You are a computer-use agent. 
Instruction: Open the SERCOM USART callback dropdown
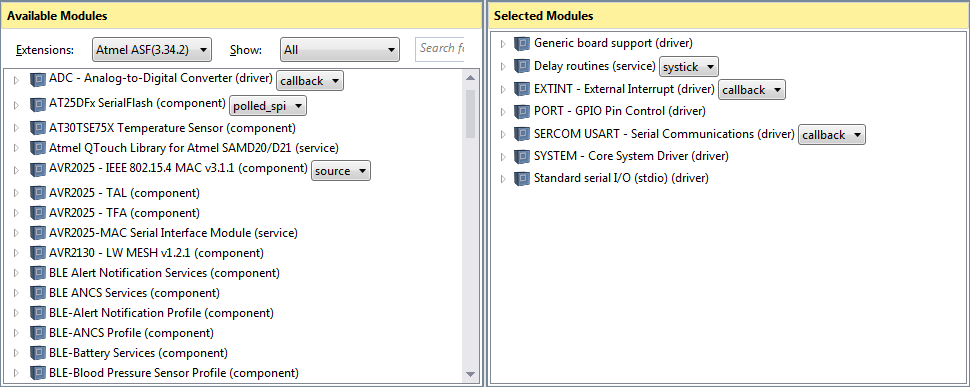click(831, 135)
